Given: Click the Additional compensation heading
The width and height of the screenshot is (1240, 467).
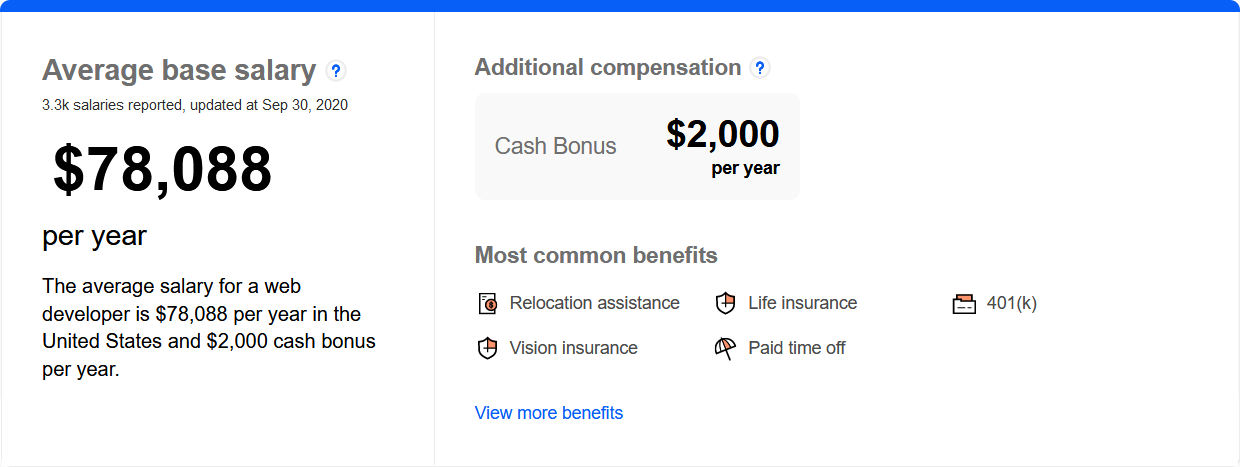Looking at the screenshot, I should 607,68.
